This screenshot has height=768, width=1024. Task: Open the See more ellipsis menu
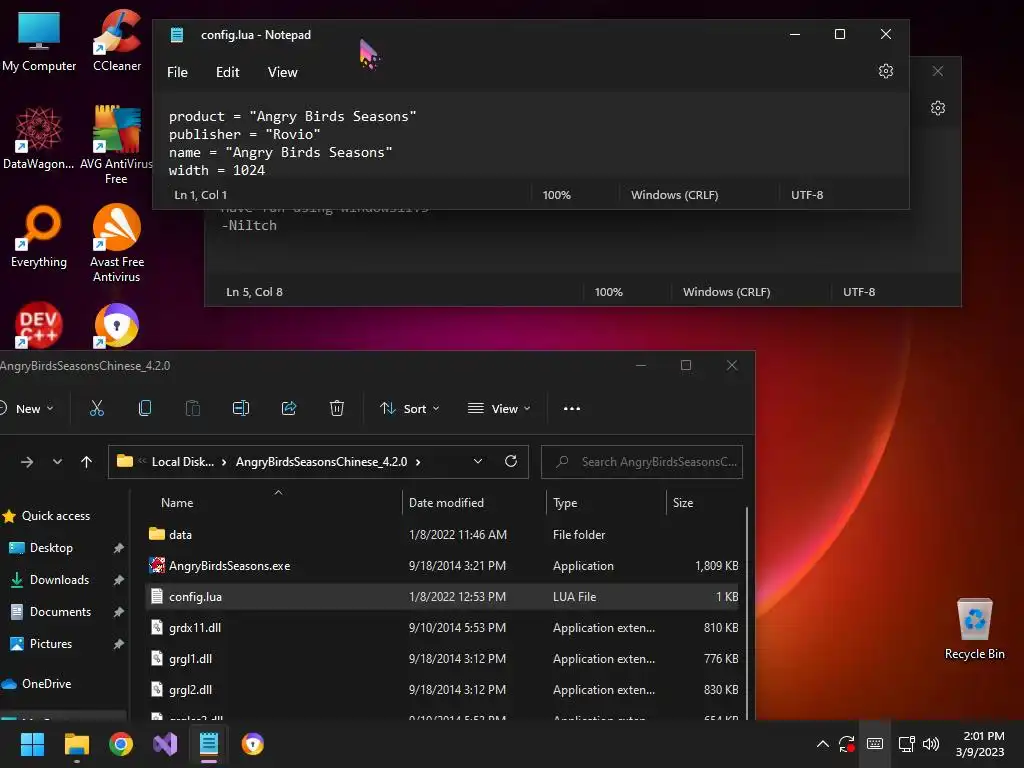[571, 409]
